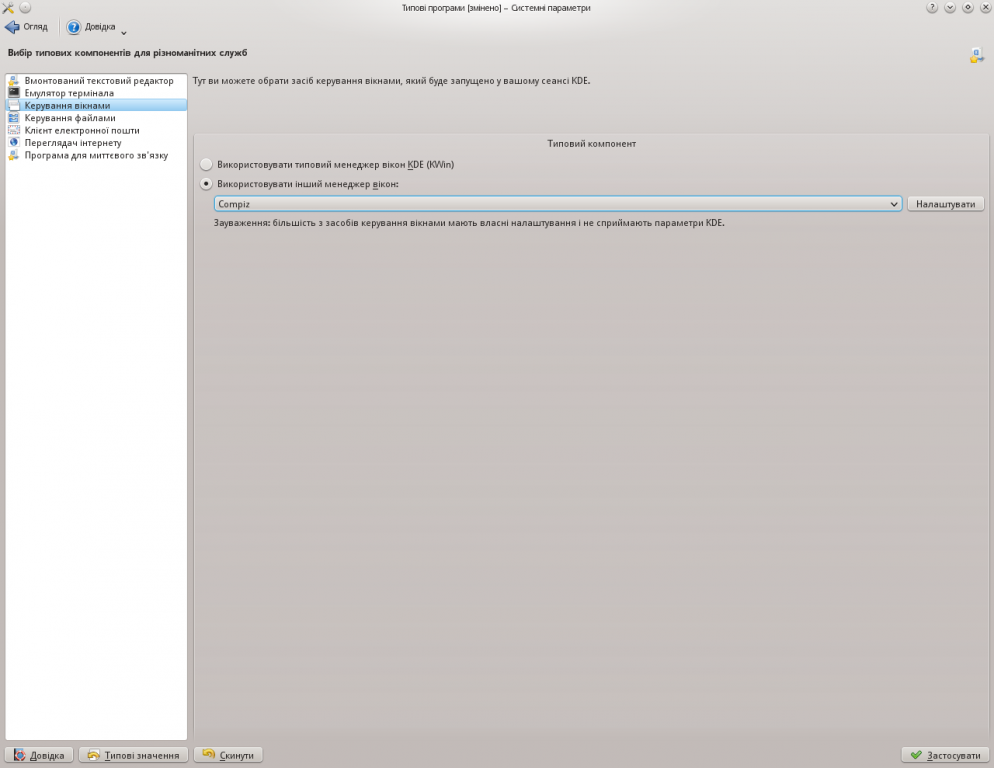Select 'Використовувати інший менеджер вікон' radio button
Screen dimensions: 994x768
pyautogui.click(x=206, y=184)
